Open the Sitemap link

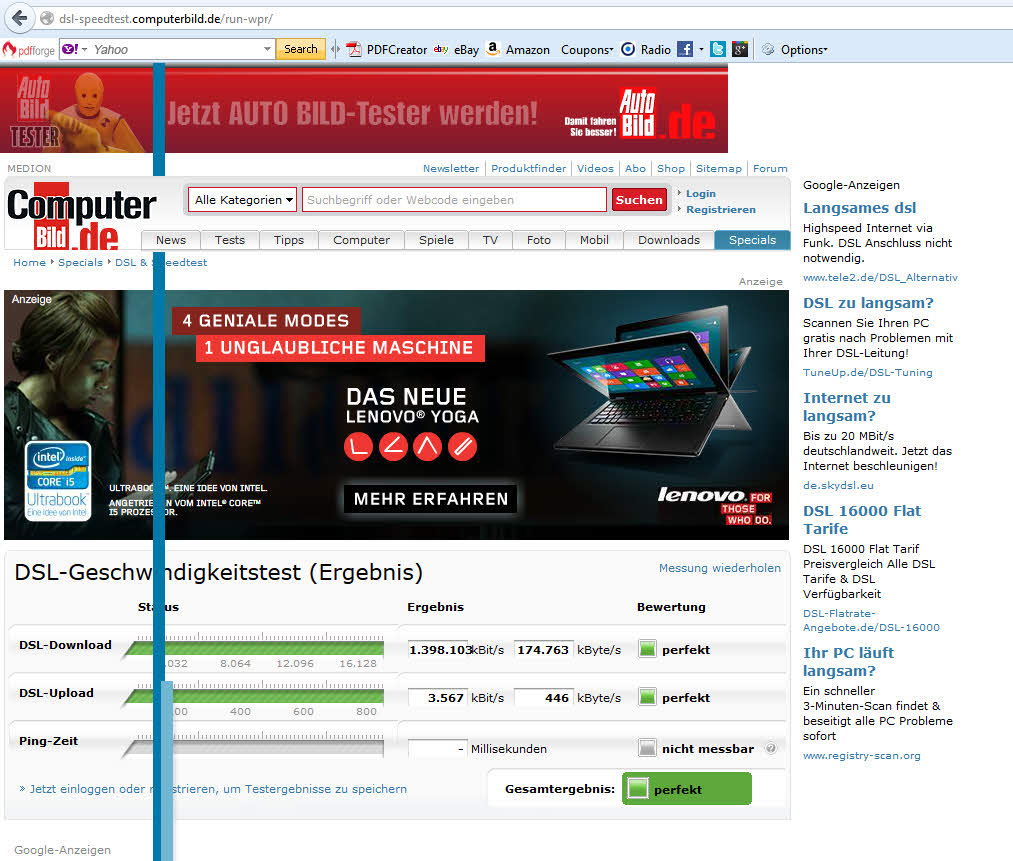point(718,169)
